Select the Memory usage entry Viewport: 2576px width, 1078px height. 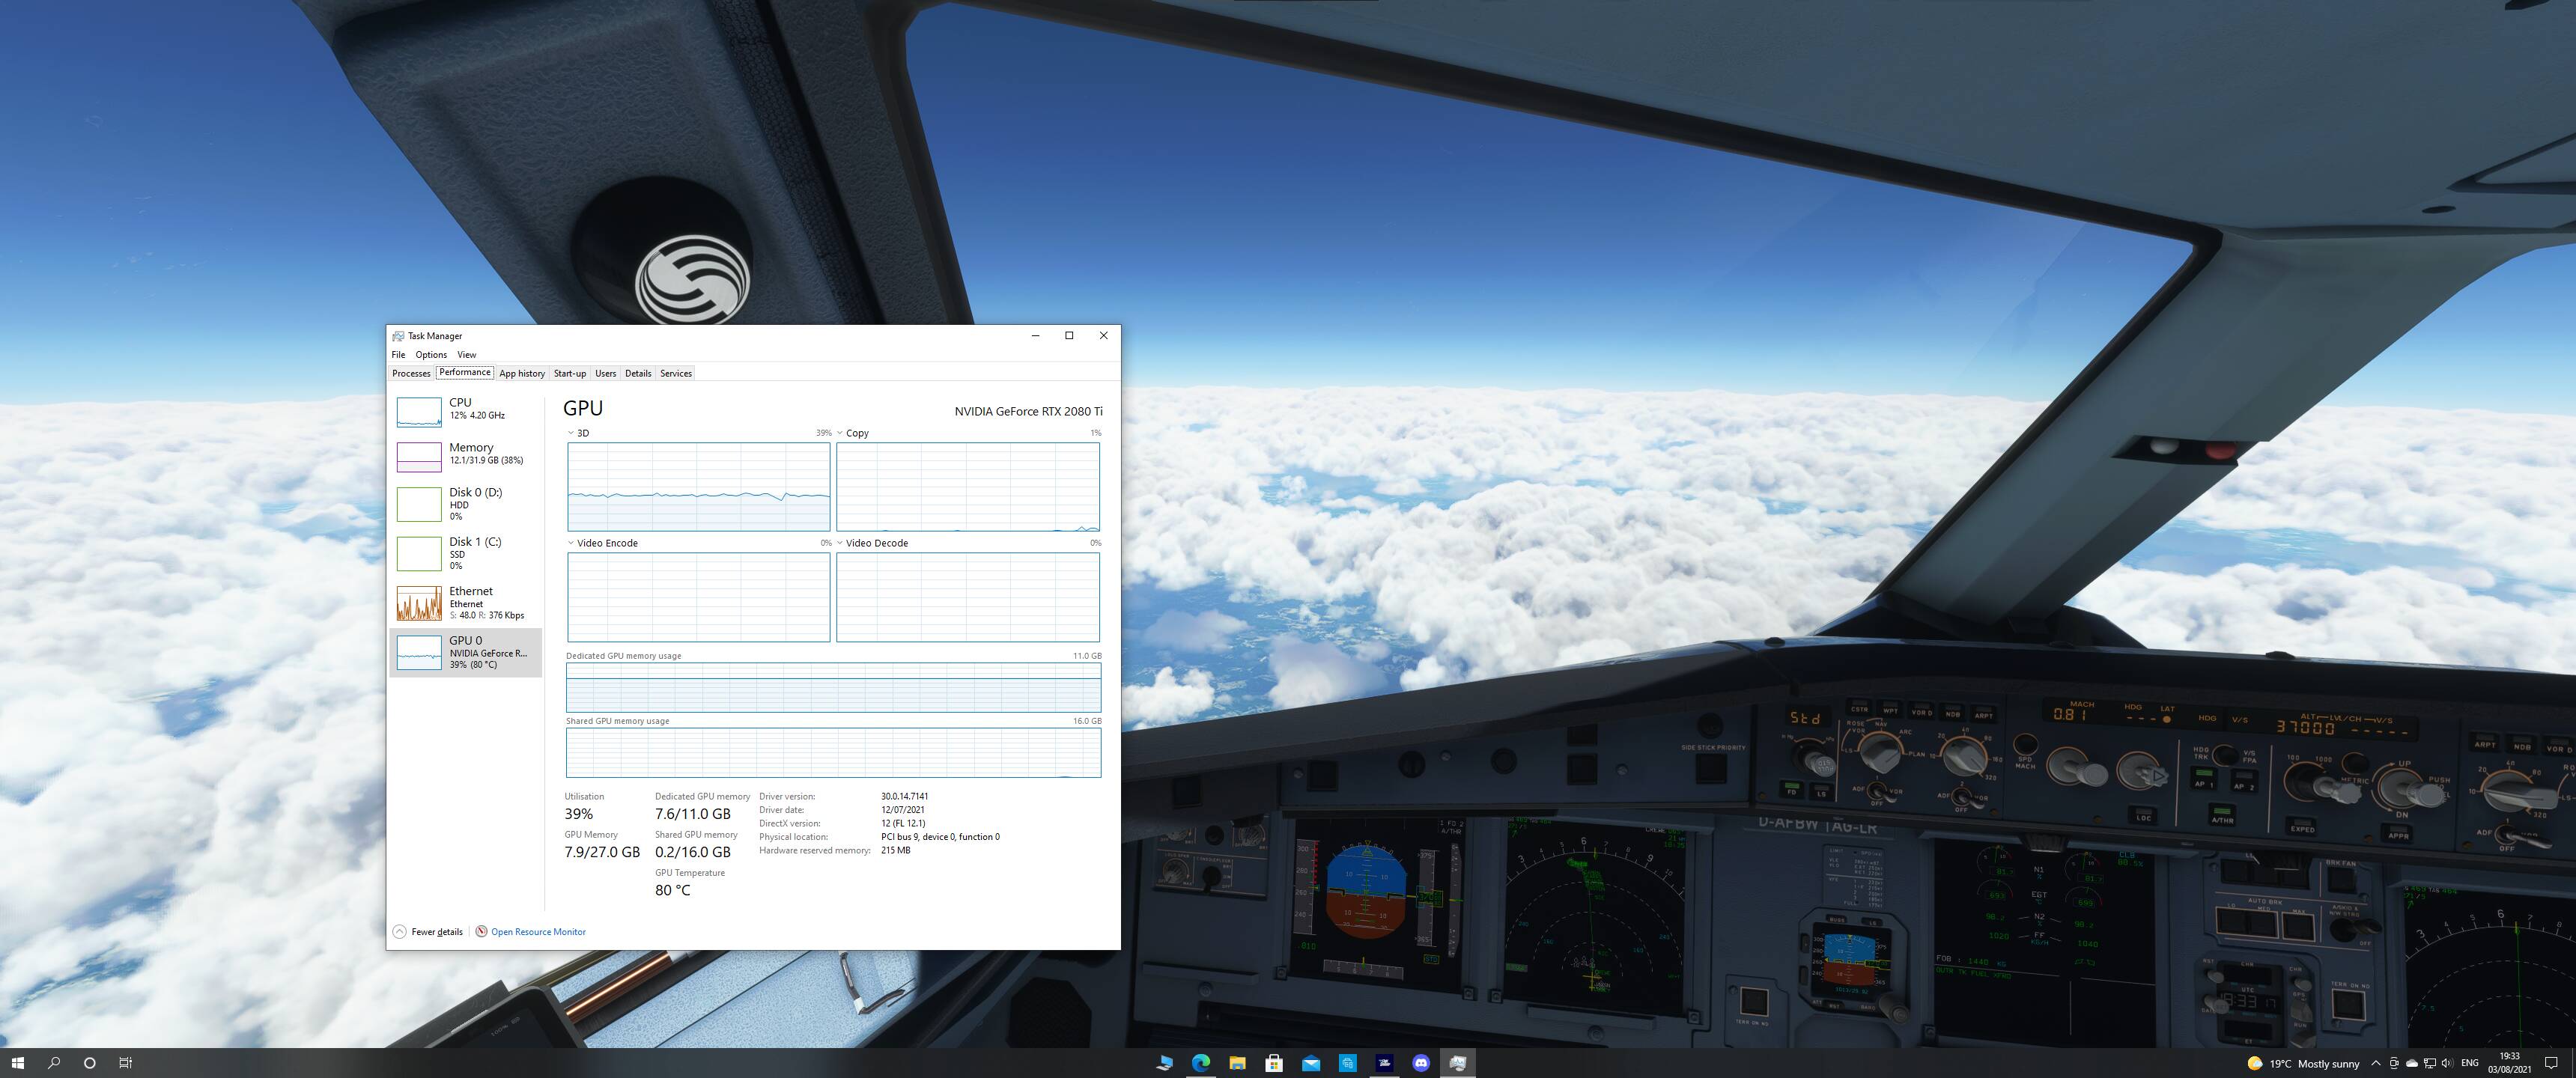pyautogui.click(x=465, y=454)
